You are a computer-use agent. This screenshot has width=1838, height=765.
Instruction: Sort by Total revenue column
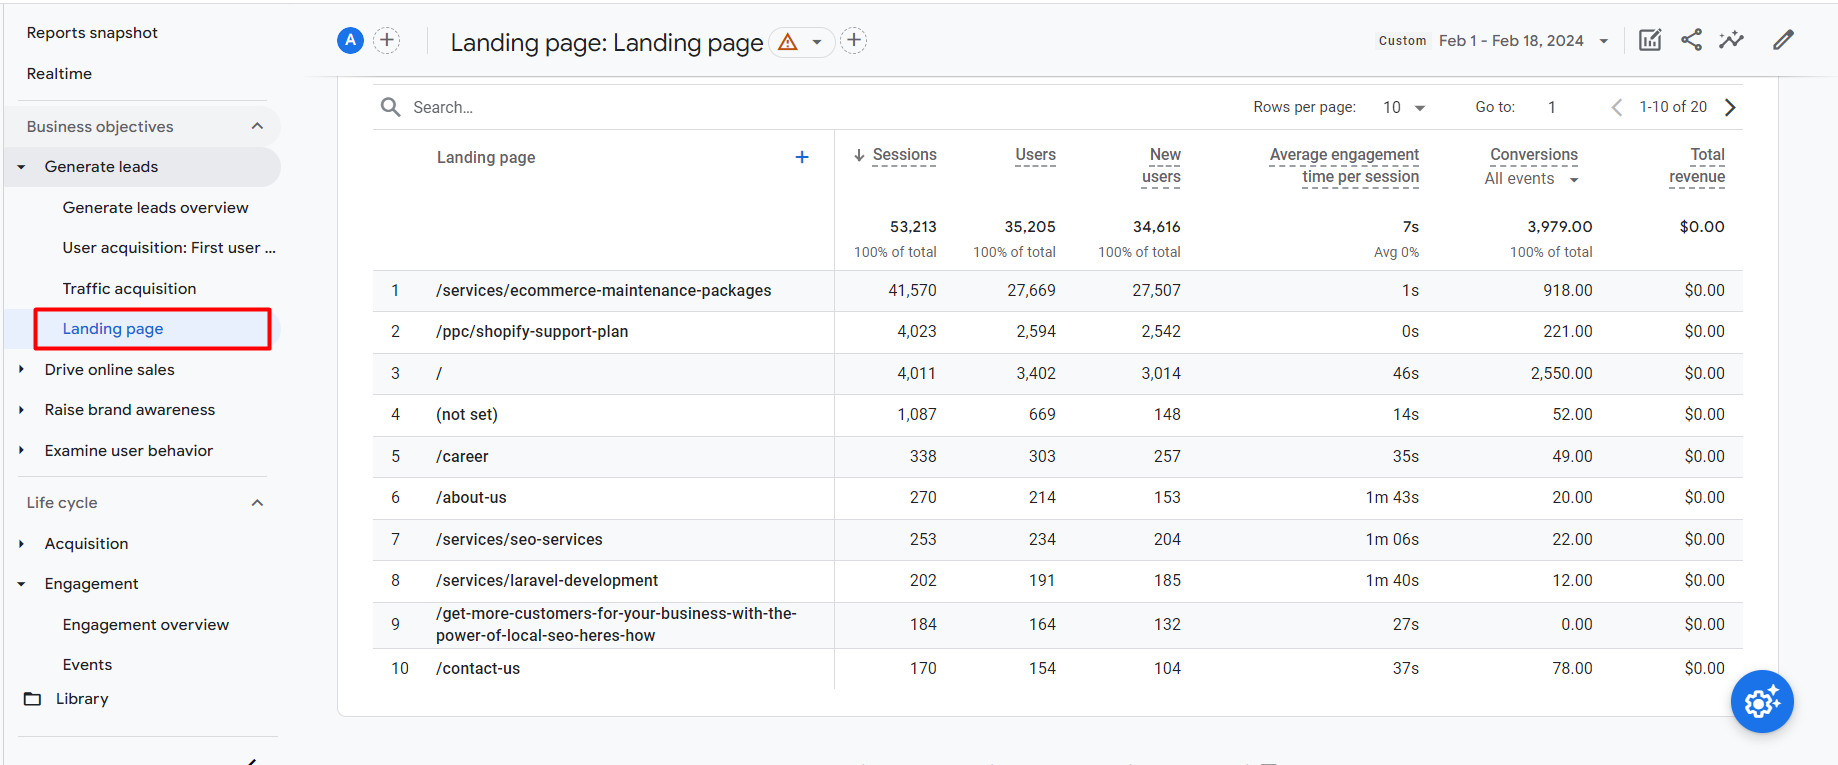[1697, 166]
